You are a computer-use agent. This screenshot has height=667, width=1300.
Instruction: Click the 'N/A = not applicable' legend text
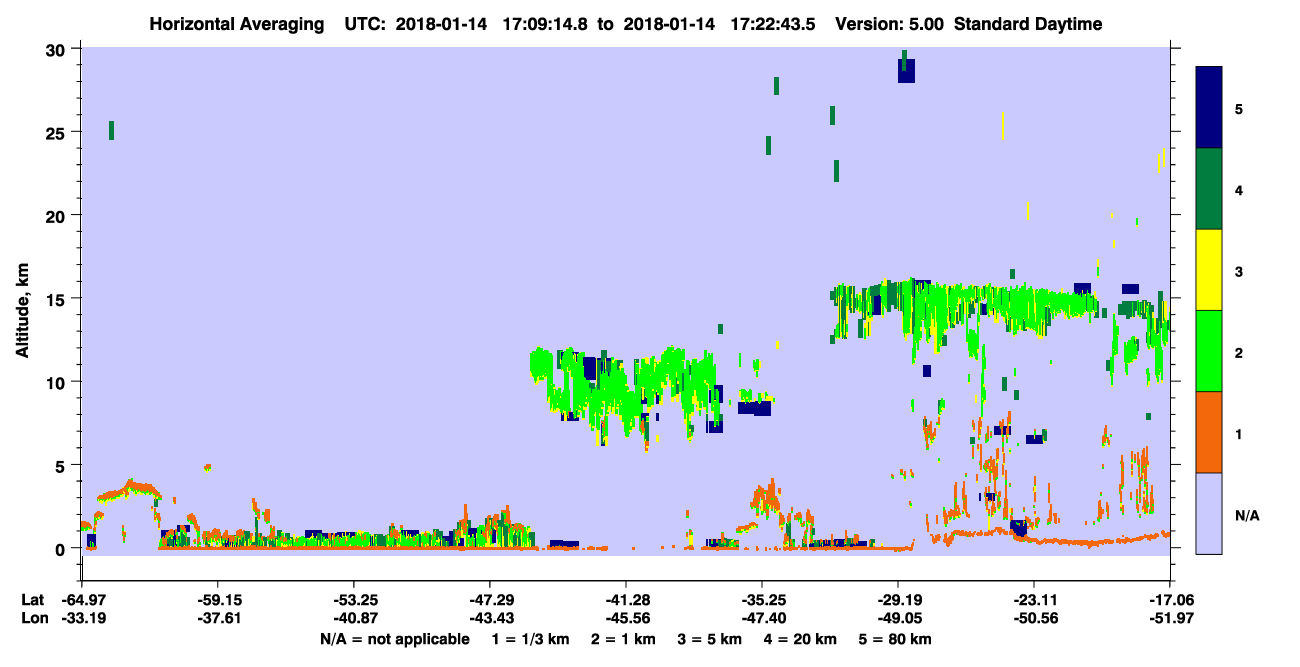(394, 639)
